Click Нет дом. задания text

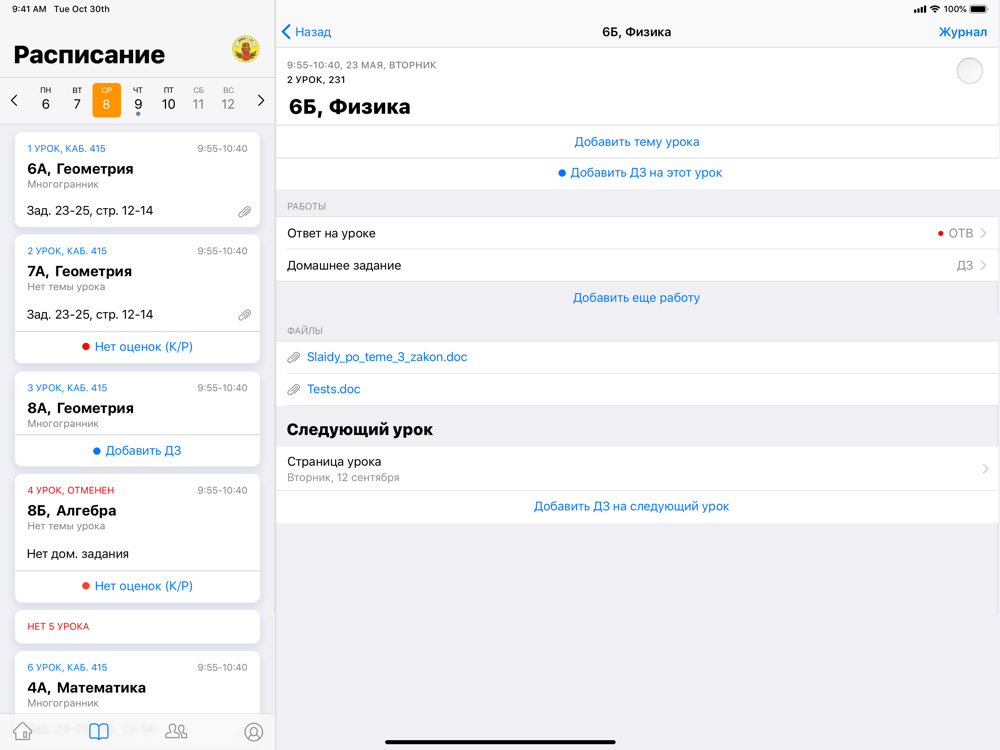pyautogui.click(x=78, y=554)
